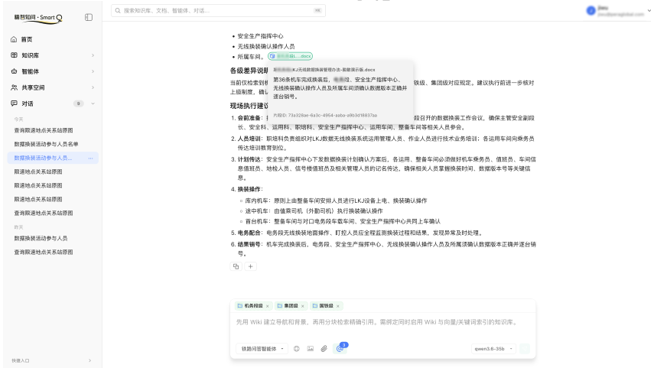Focus the chat message input area
Viewport: 651px width, 372px height.
tap(382, 322)
